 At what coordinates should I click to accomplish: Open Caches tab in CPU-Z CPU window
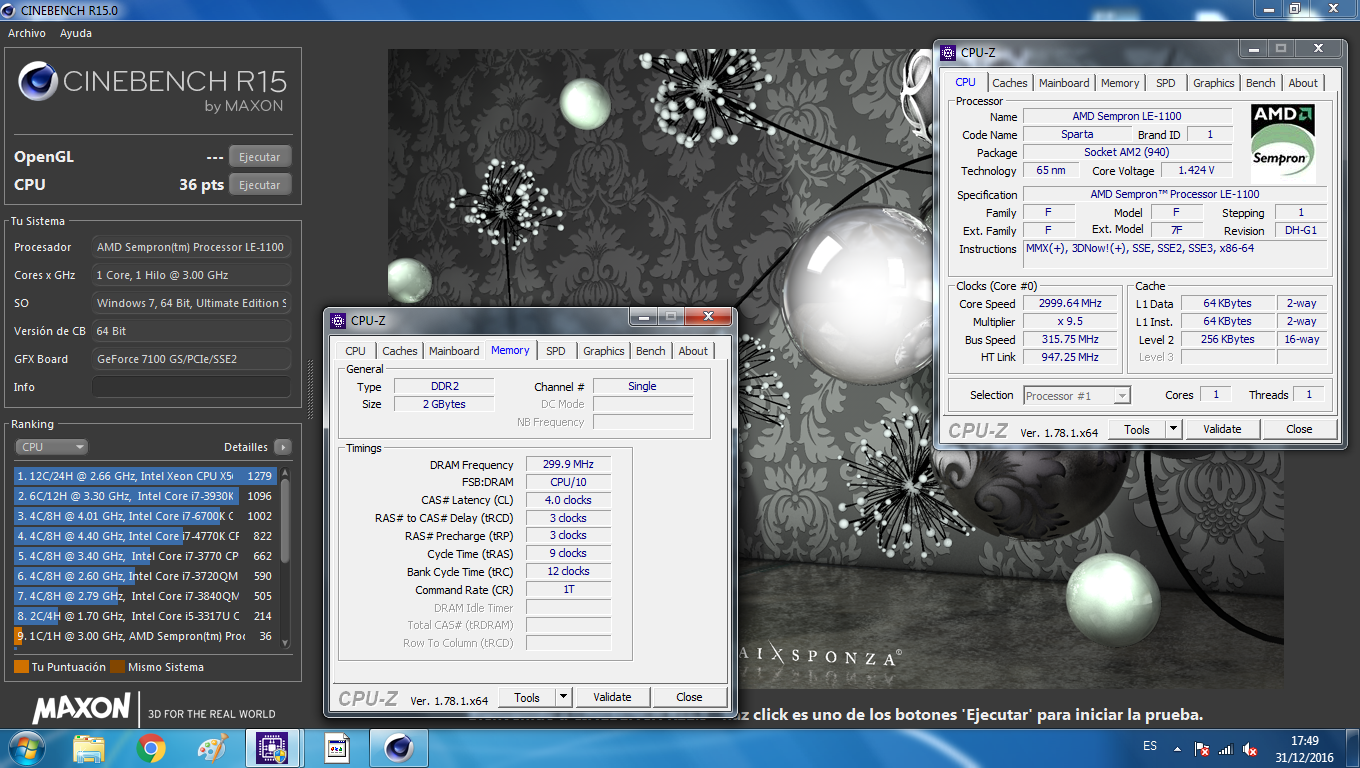1009,83
